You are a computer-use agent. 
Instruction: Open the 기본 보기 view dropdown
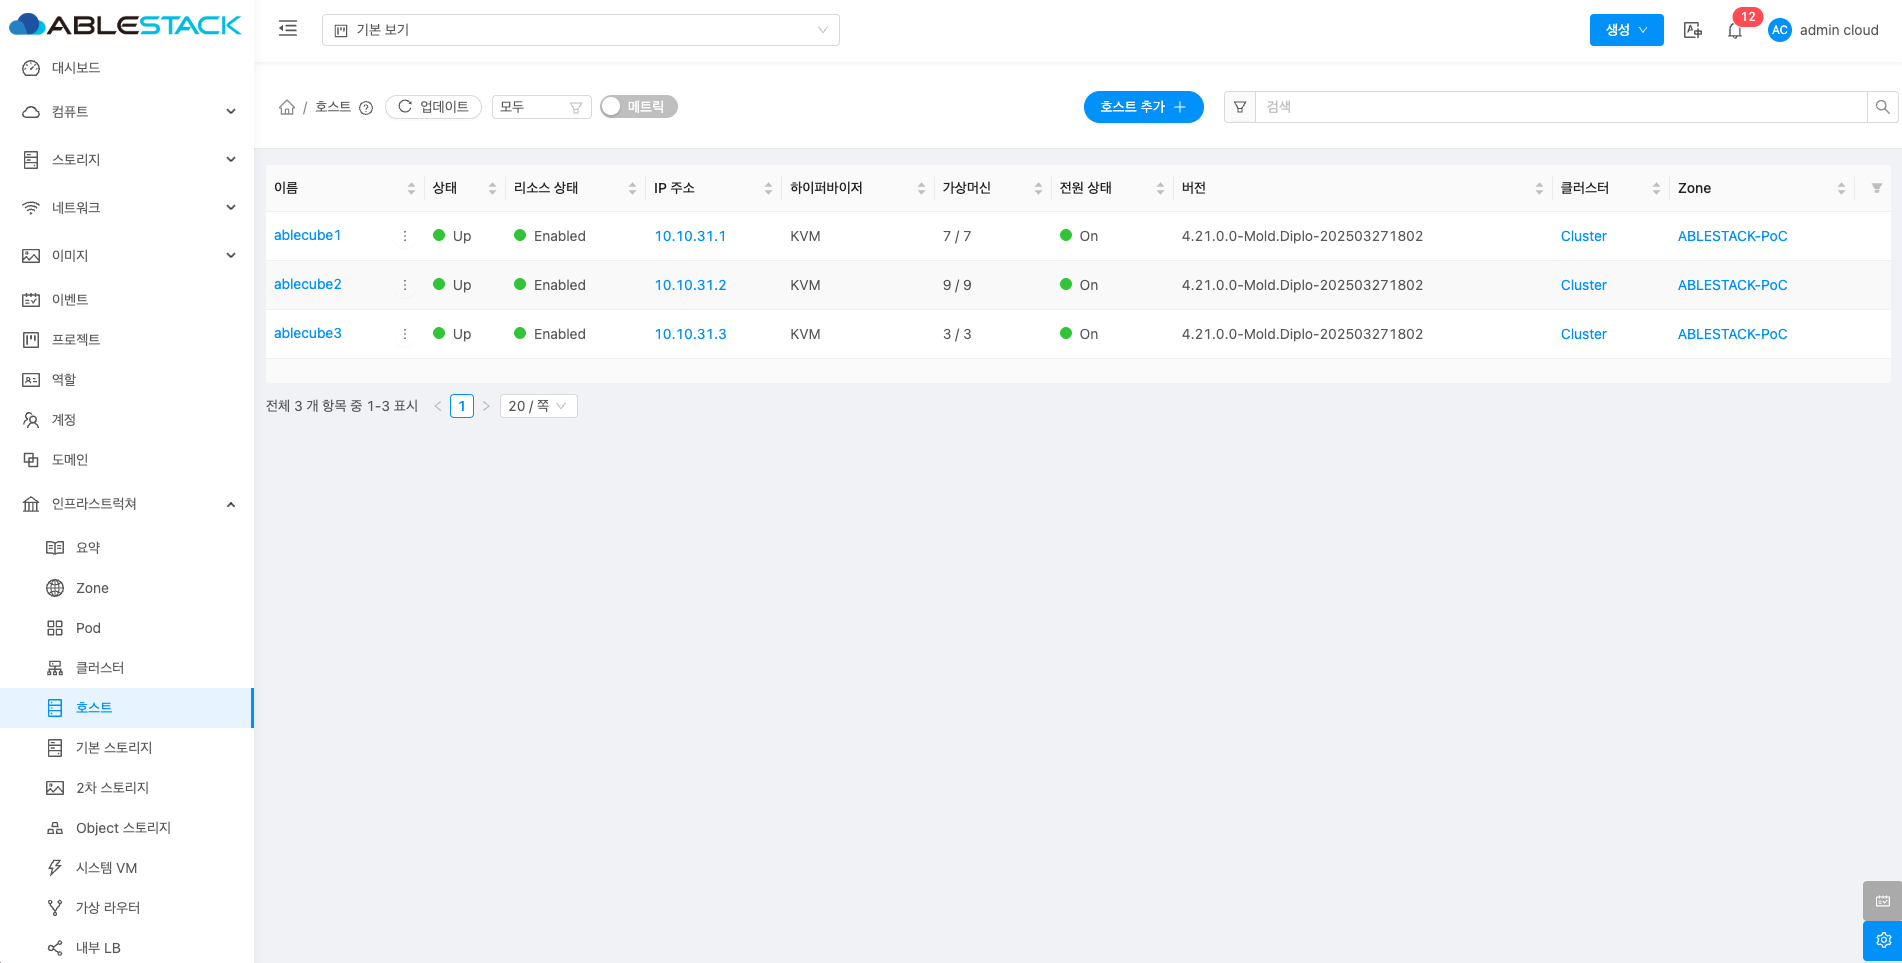pyautogui.click(x=580, y=30)
